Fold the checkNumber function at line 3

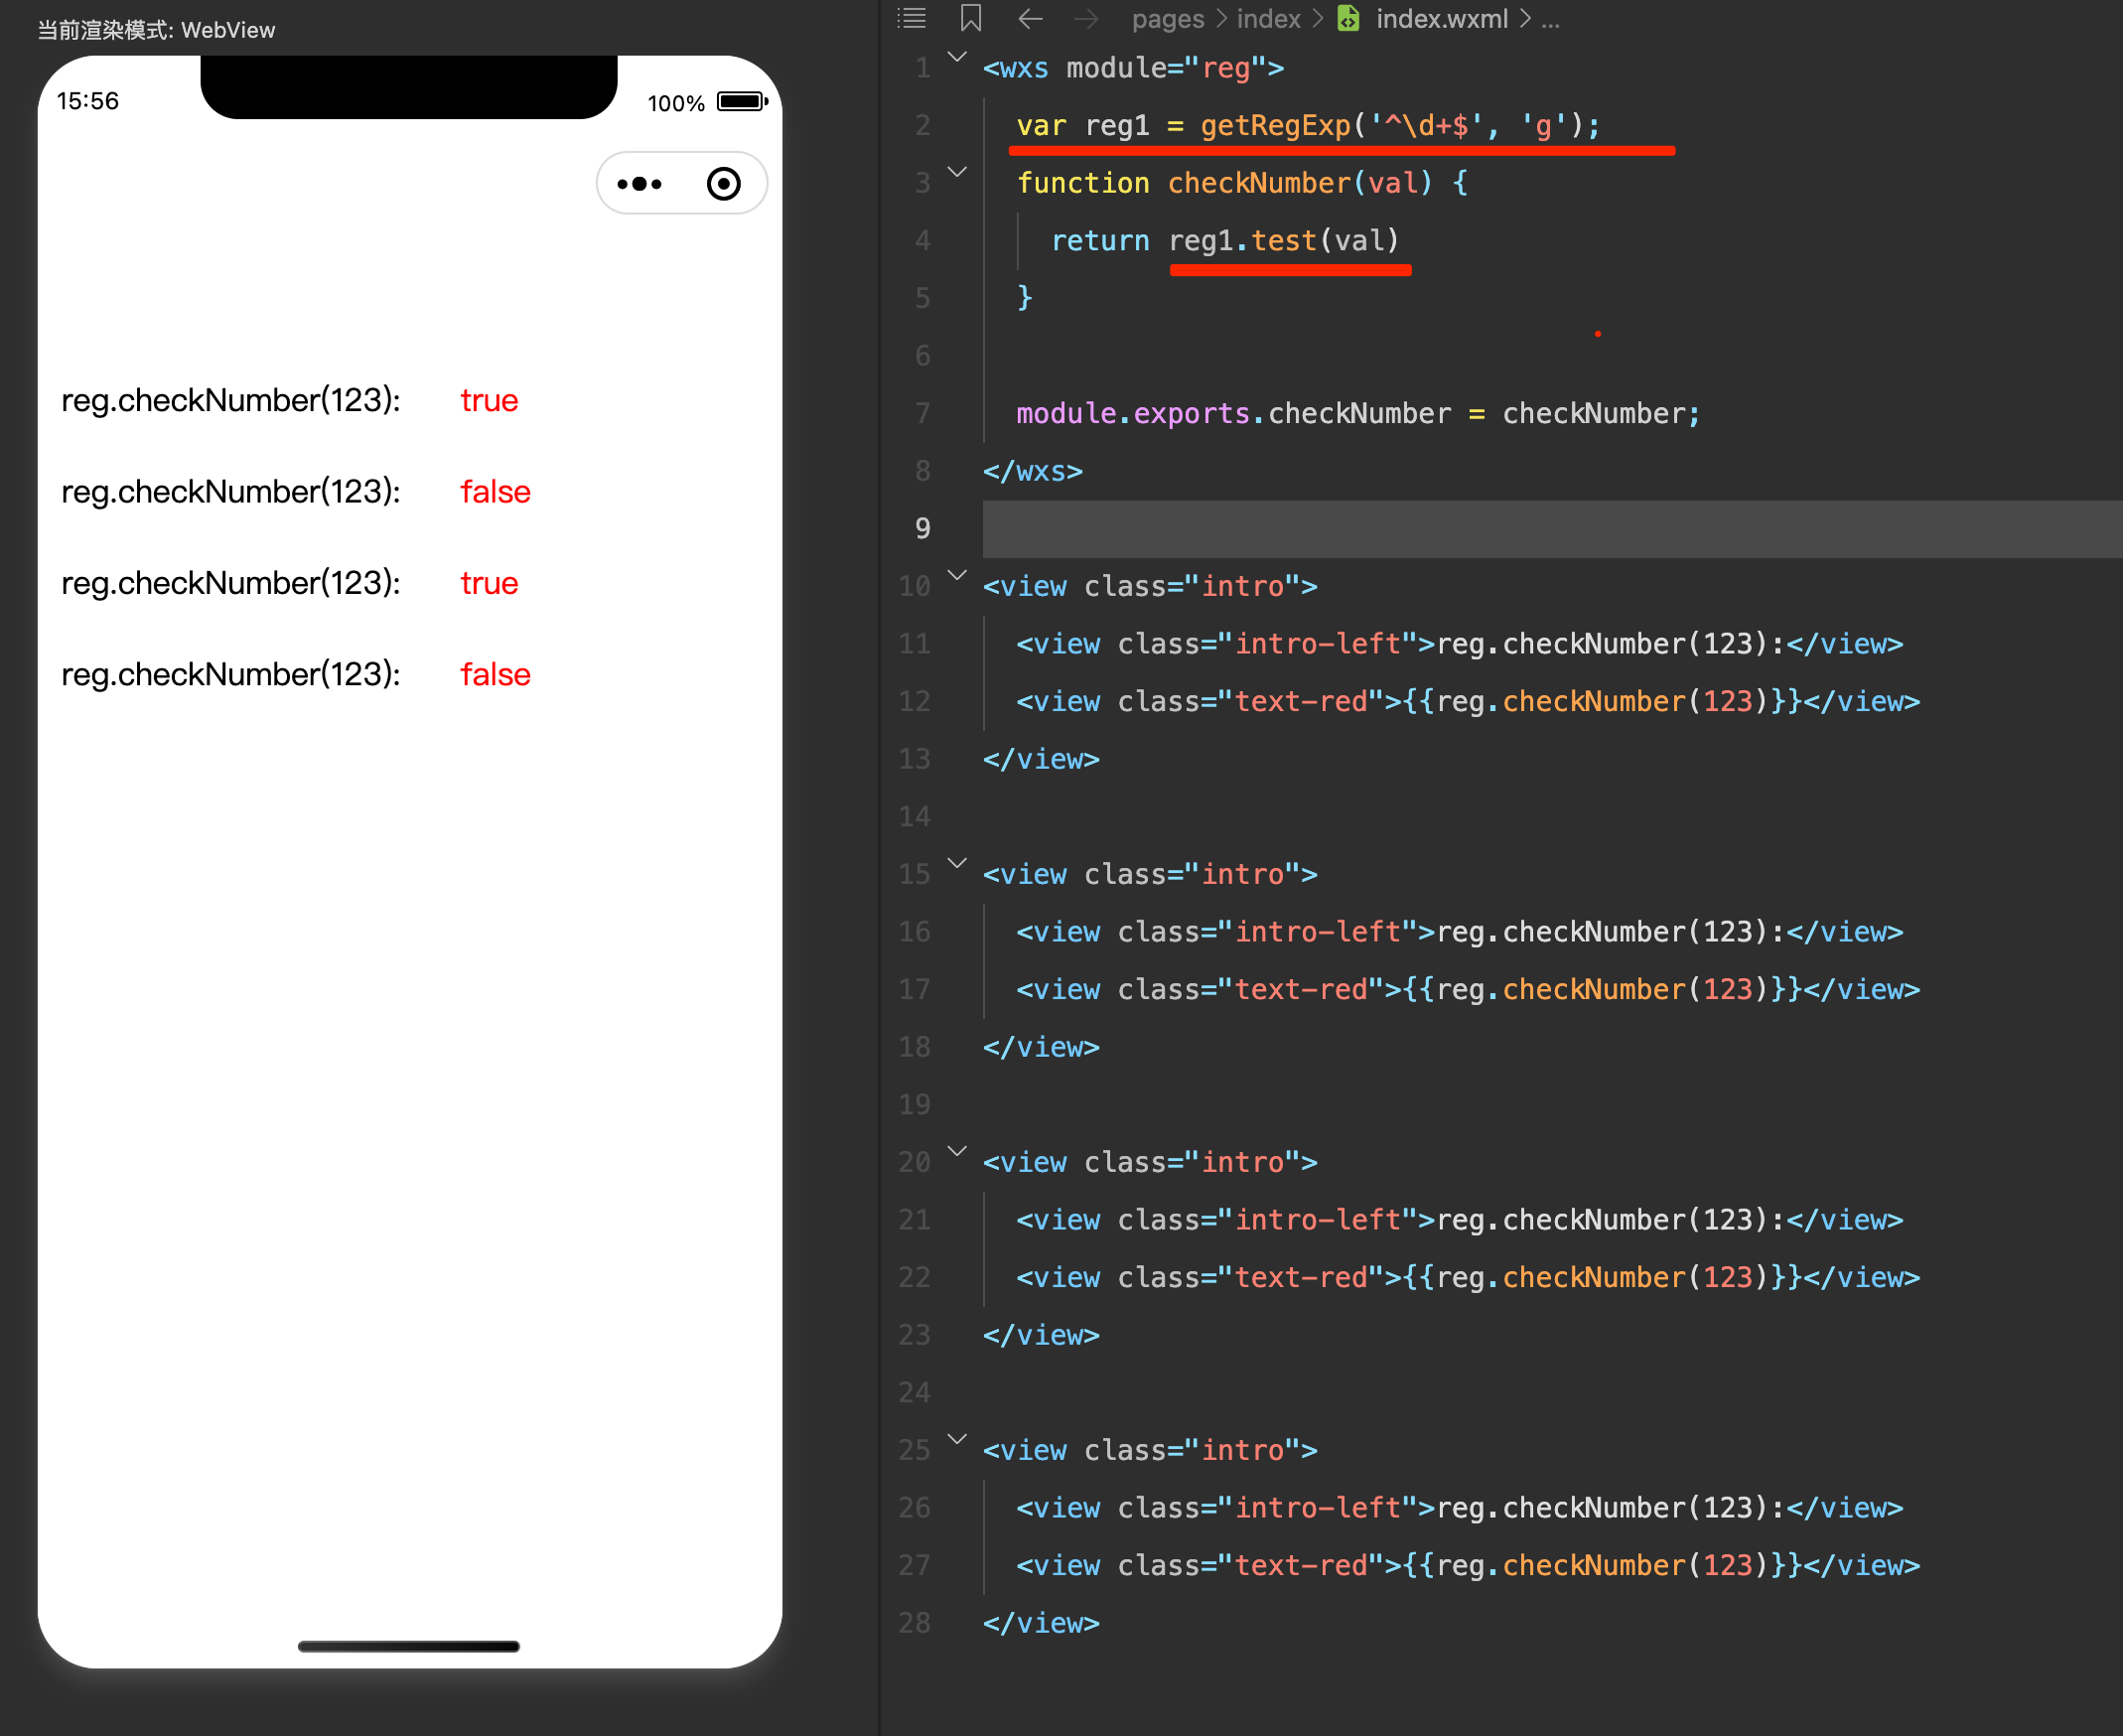coord(957,172)
